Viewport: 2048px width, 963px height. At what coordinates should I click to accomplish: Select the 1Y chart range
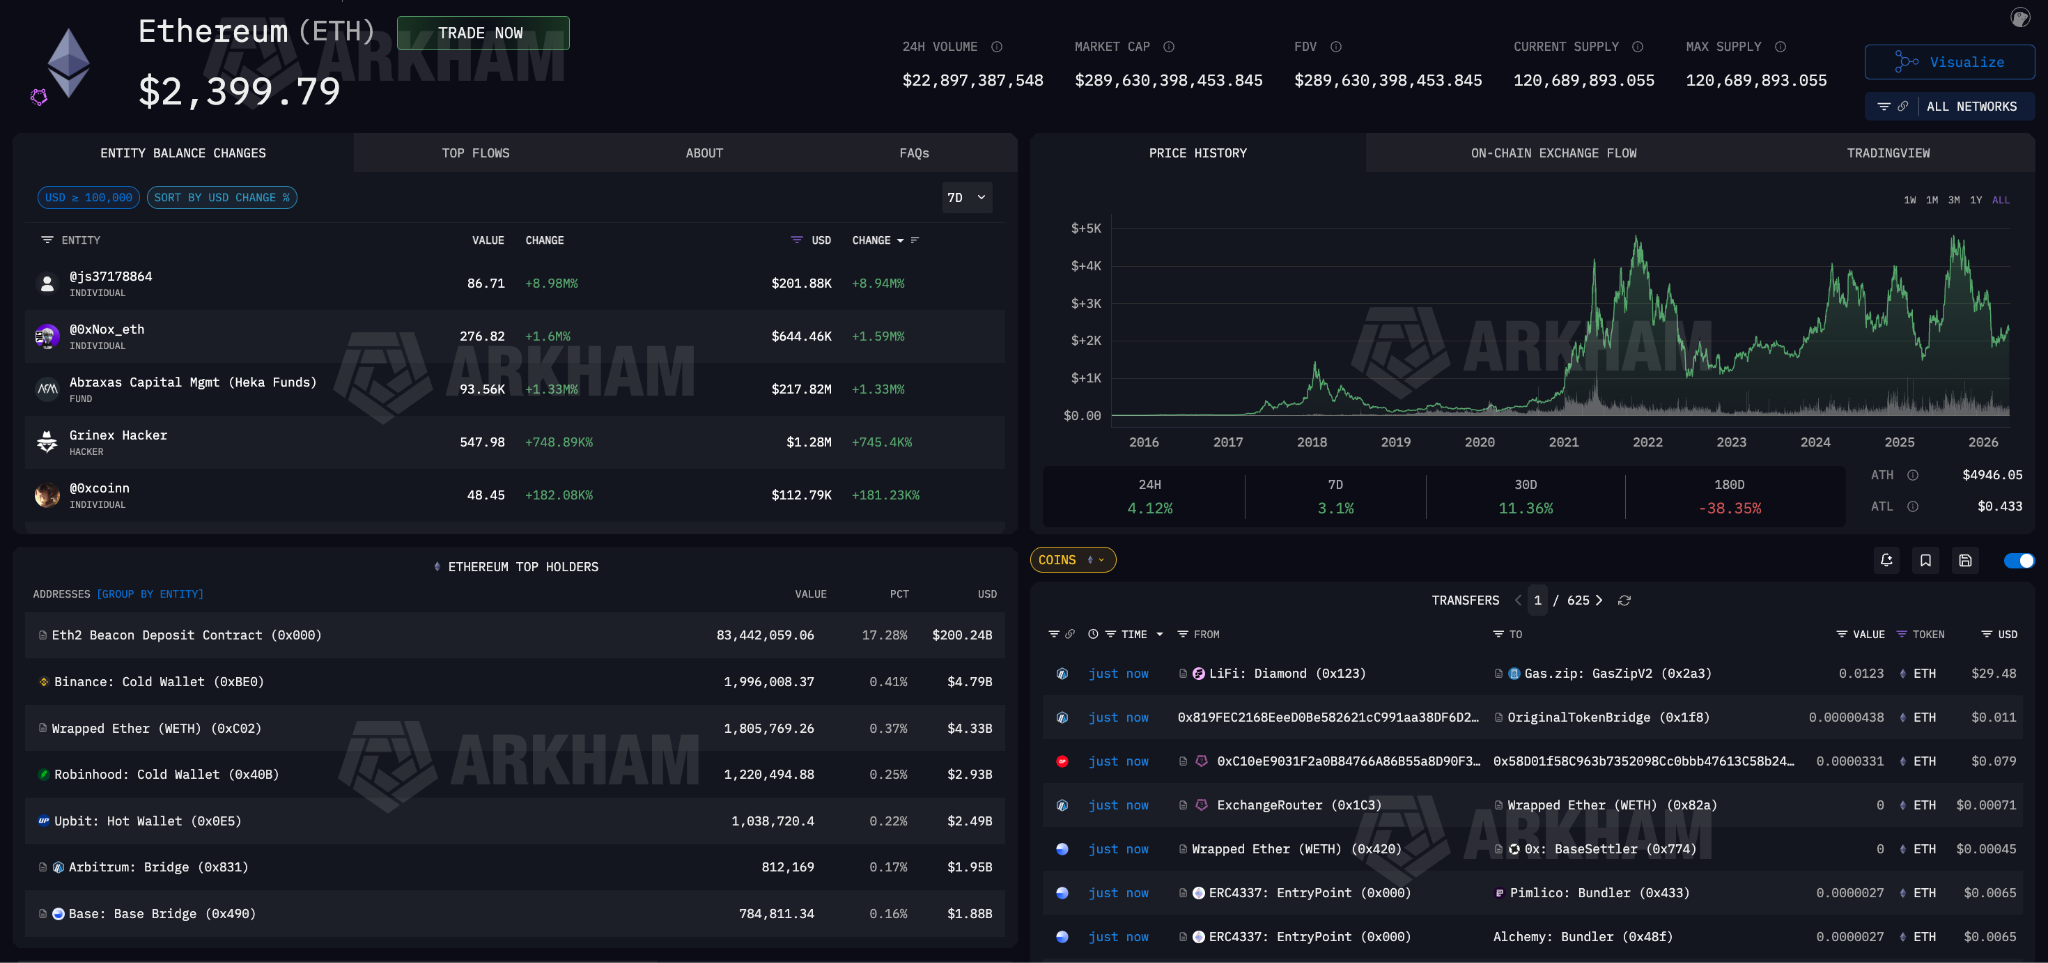(x=1976, y=200)
